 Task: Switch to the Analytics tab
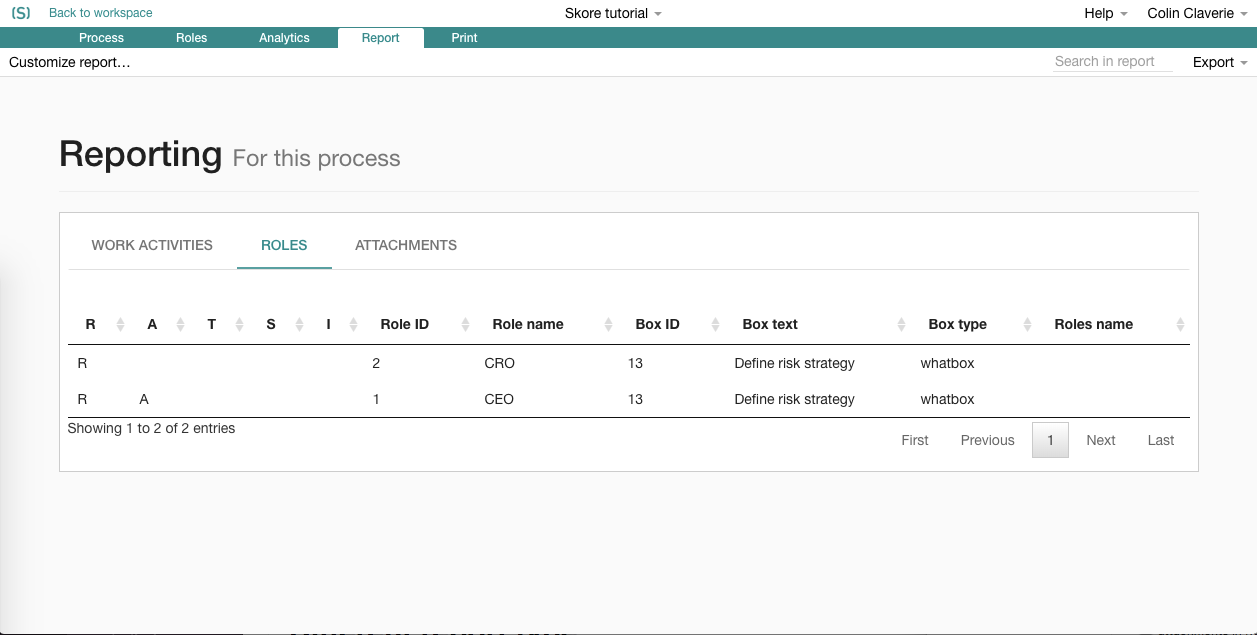pyautogui.click(x=284, y=38)
